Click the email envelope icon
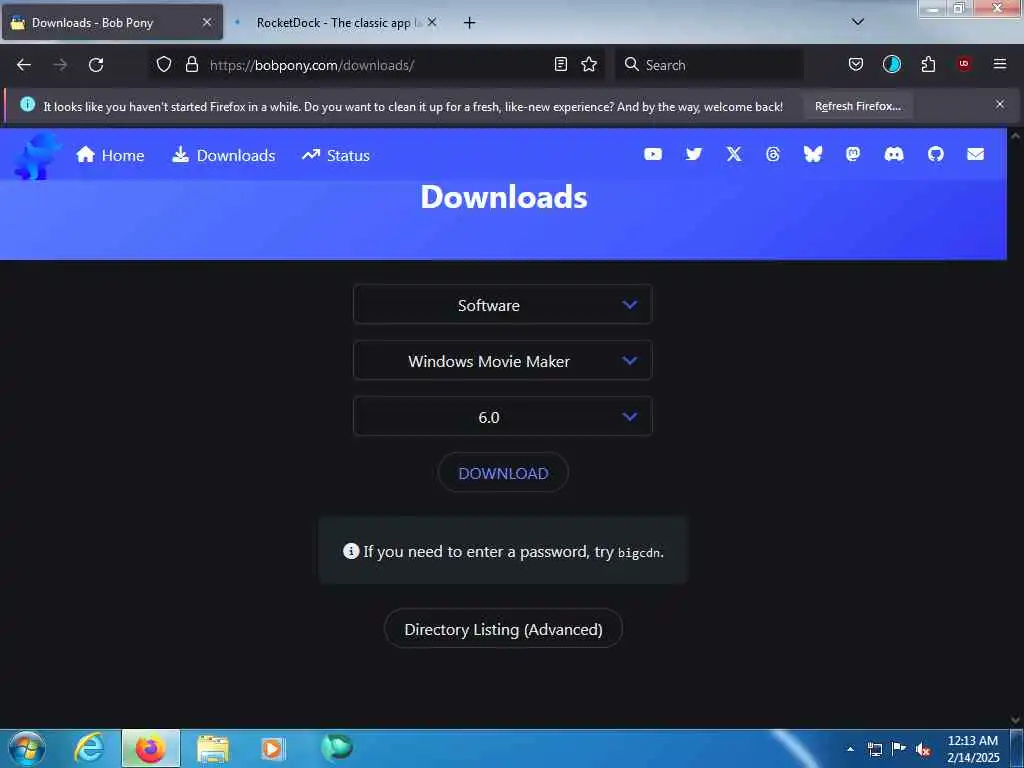 pos(976,154)
